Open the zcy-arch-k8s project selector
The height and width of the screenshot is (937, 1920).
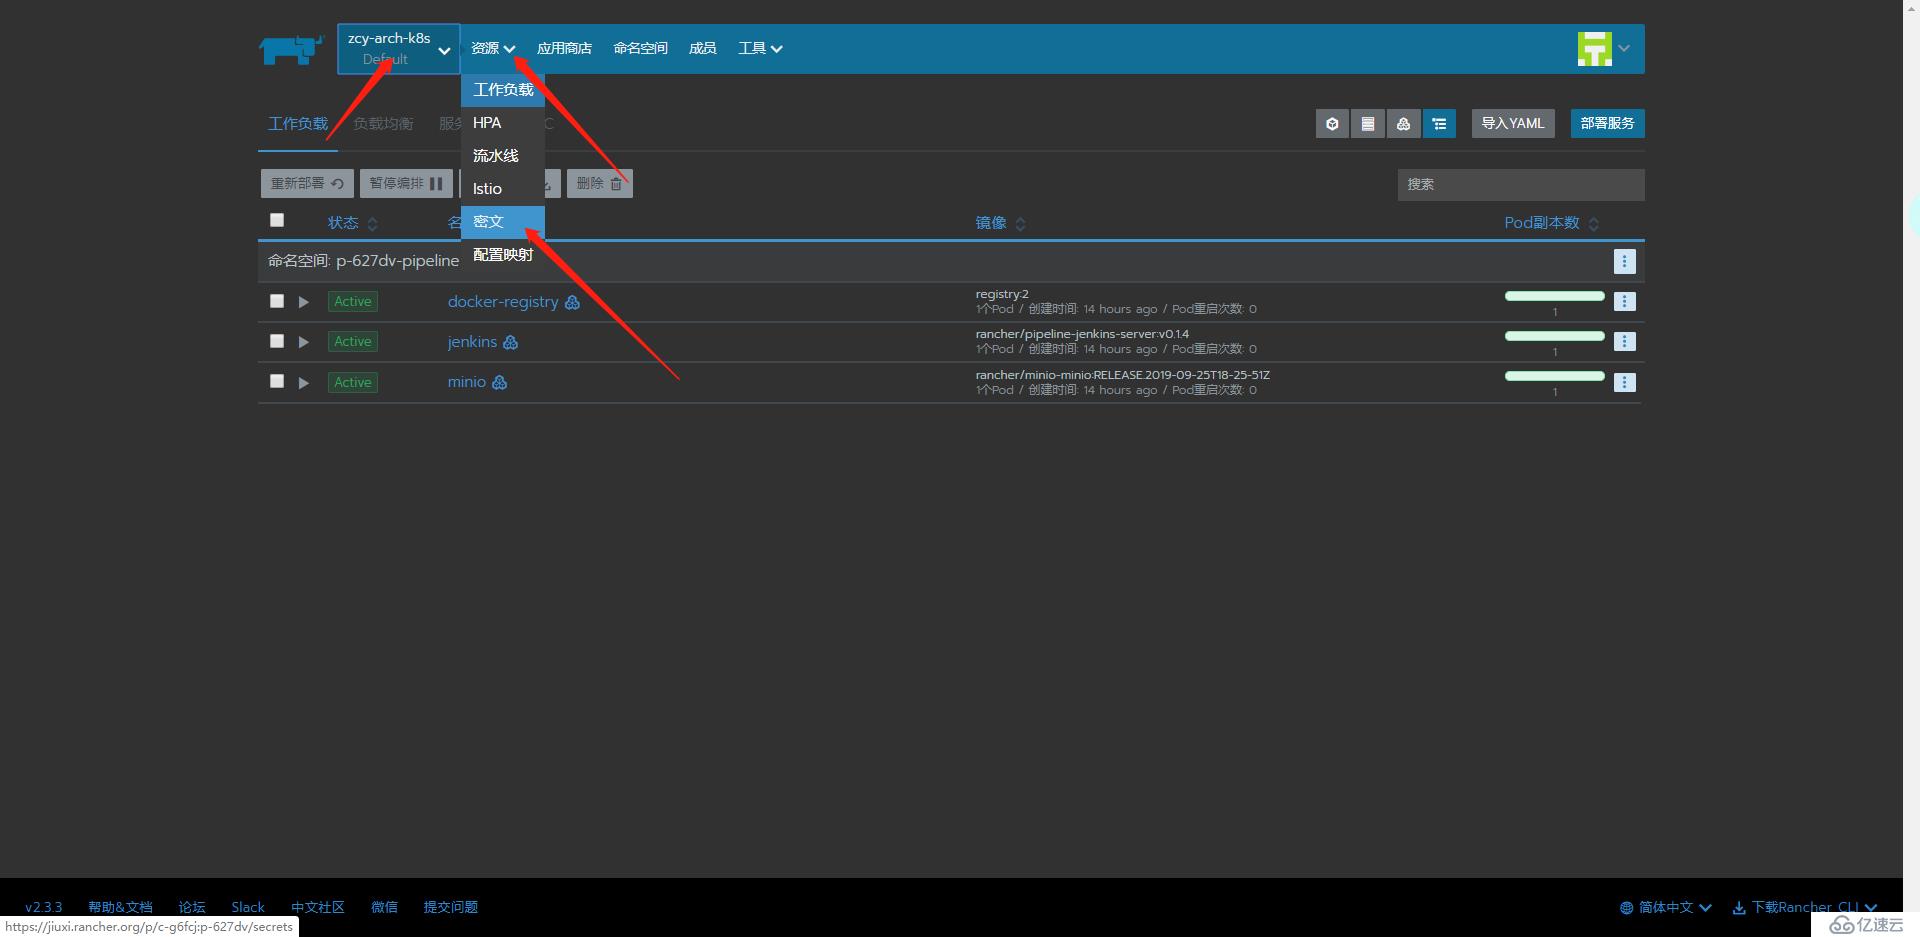pos(399,49)
